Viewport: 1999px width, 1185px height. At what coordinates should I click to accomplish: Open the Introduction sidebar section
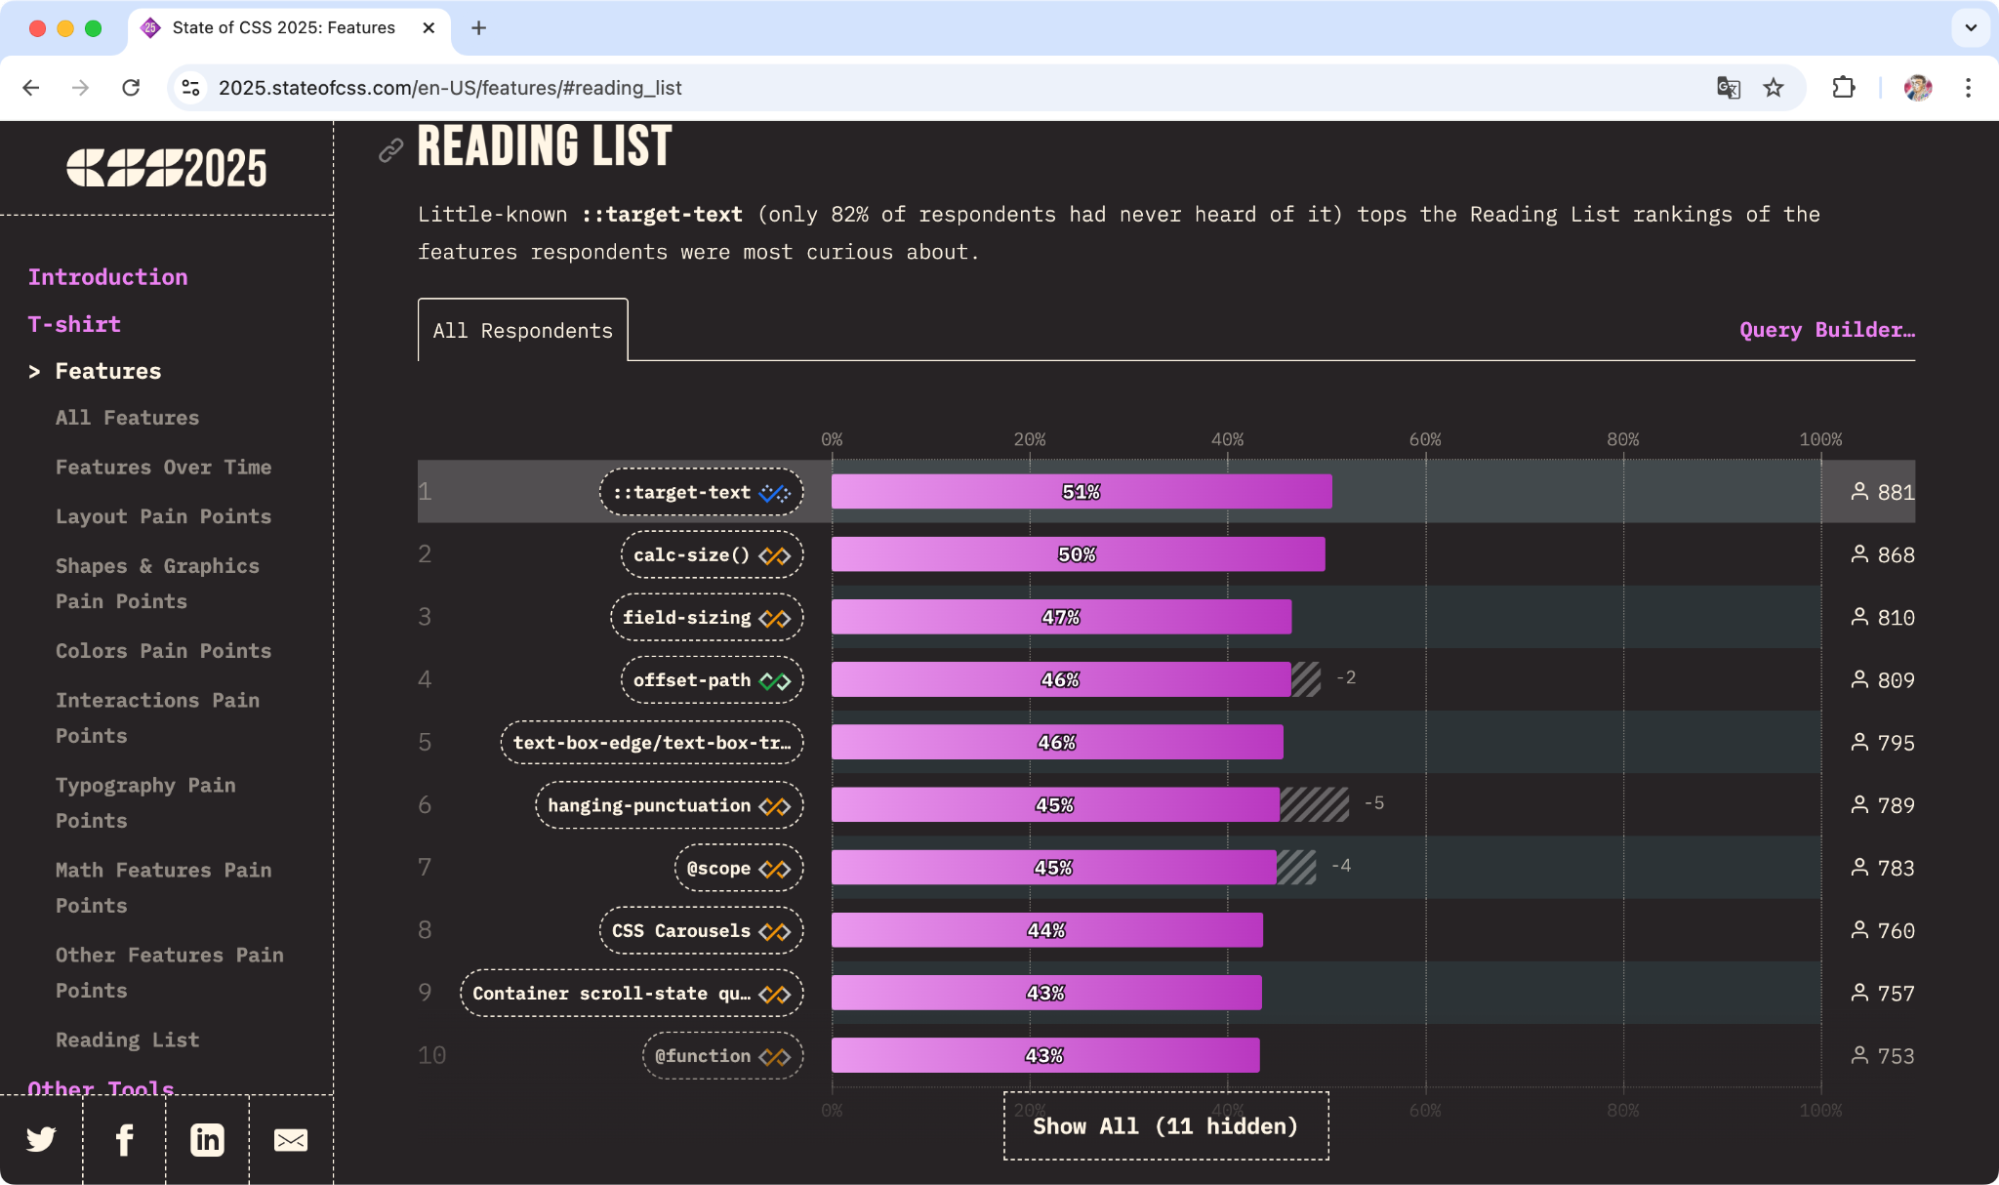(108, 277)
